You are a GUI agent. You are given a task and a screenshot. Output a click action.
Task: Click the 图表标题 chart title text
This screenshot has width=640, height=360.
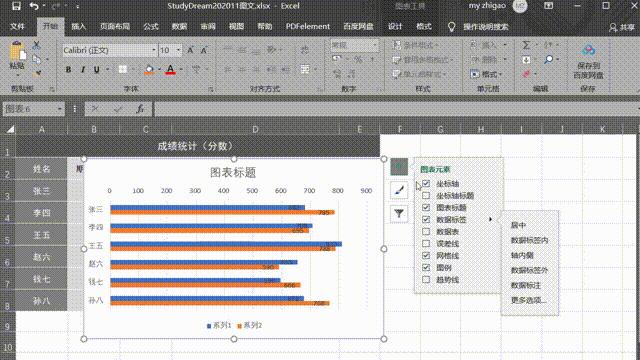tap(233, 173)
